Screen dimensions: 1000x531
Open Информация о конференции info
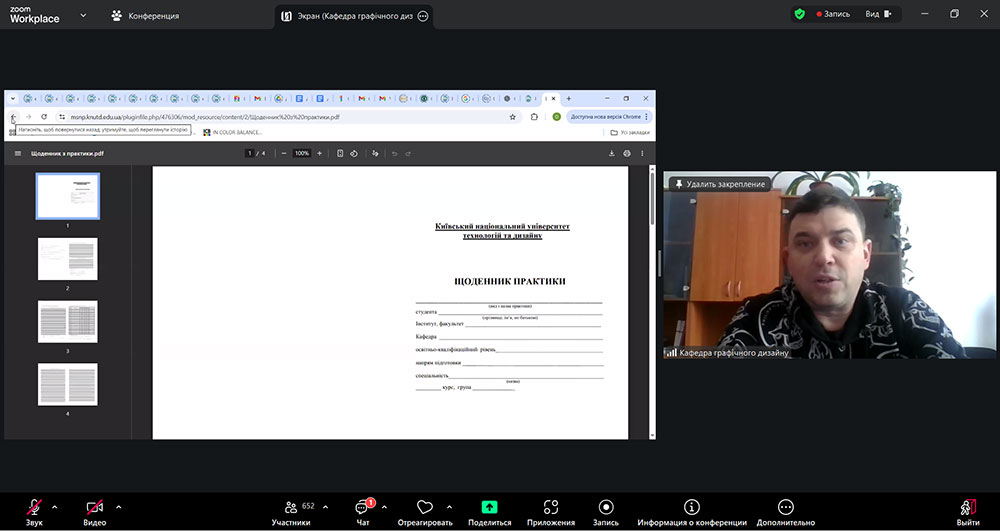[x=691, y=509]
